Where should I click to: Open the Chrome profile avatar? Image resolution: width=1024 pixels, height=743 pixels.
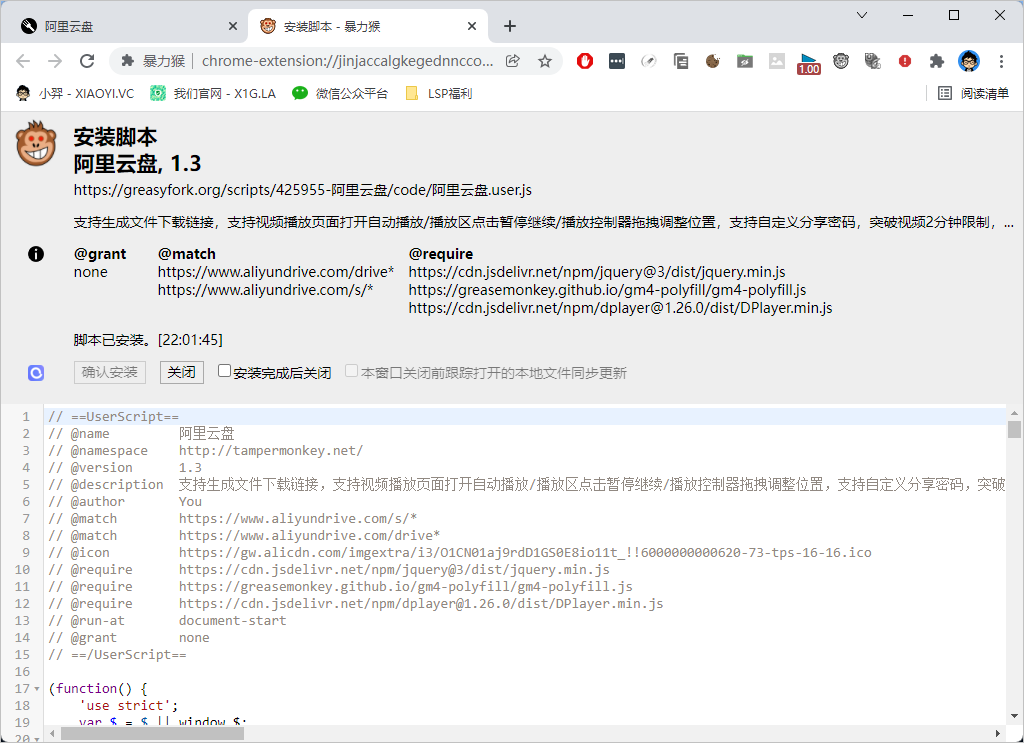click(968, 61)
